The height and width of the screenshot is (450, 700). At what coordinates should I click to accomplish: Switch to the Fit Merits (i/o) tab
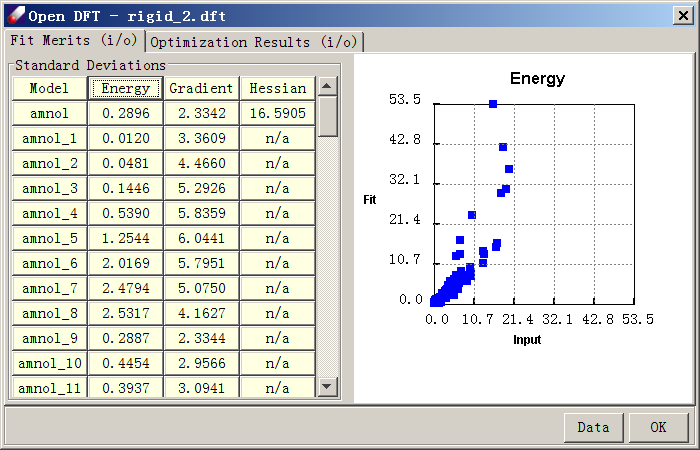coord(74,41)
